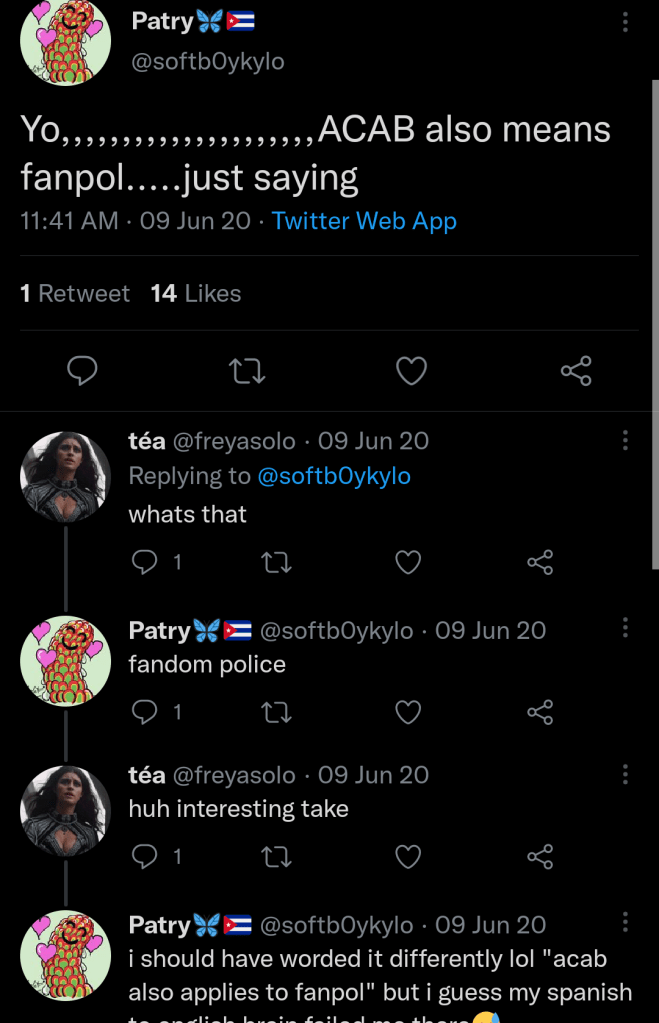Open Patry's avatar at top of thread
Screen dimensions: 659x1023
(x=65, y=41)
